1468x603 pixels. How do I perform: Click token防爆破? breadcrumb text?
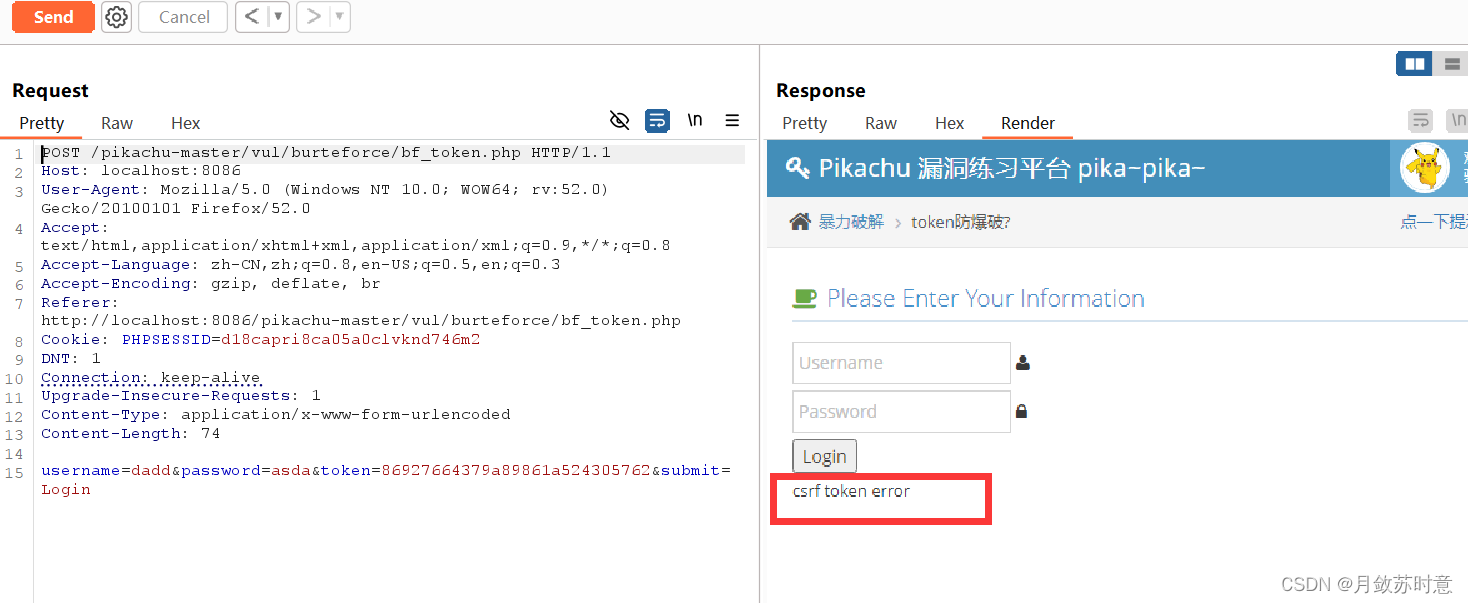(x=960, y=222)
